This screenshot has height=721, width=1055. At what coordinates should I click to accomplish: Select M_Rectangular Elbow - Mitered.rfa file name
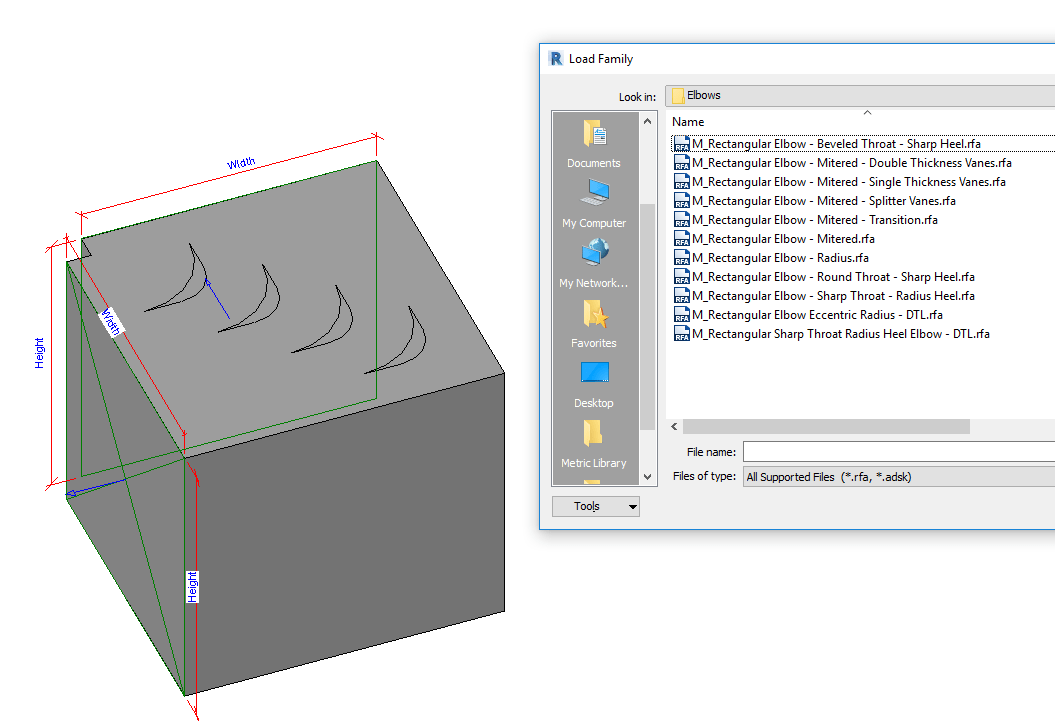[784, 239]
